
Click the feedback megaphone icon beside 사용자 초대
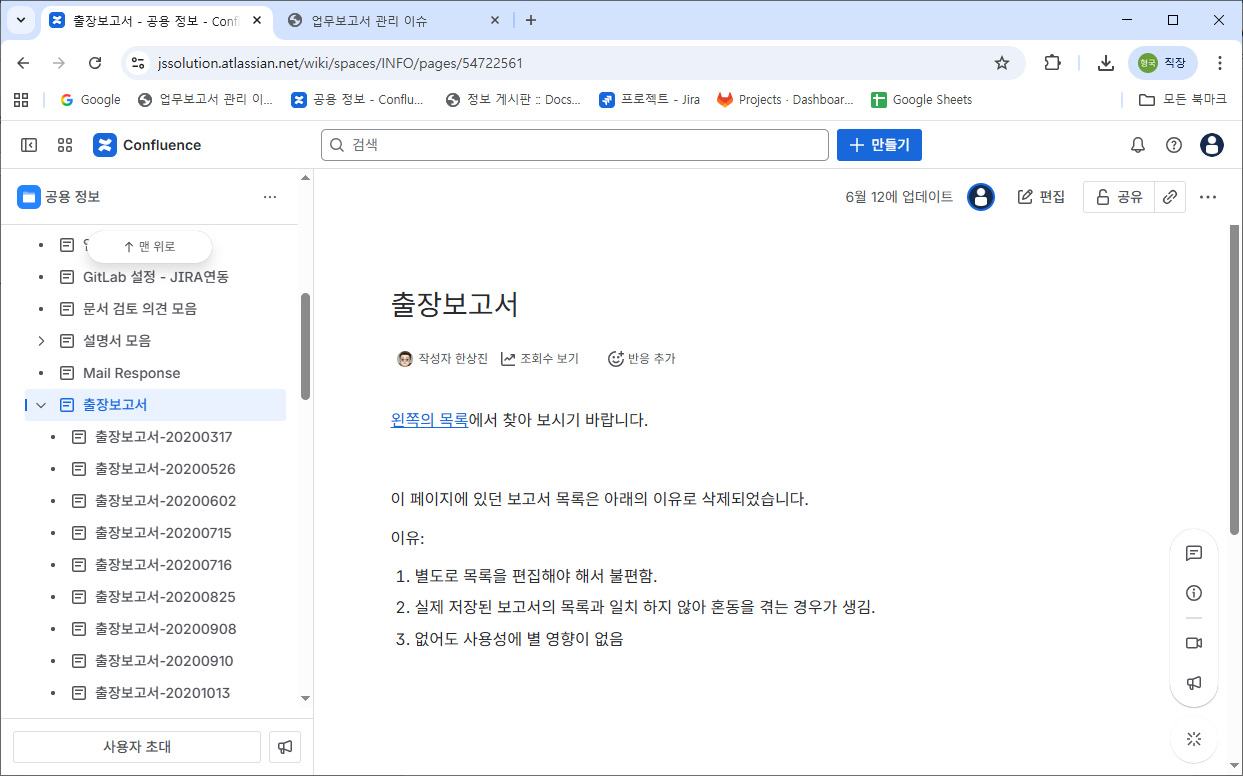pos(285,747)
